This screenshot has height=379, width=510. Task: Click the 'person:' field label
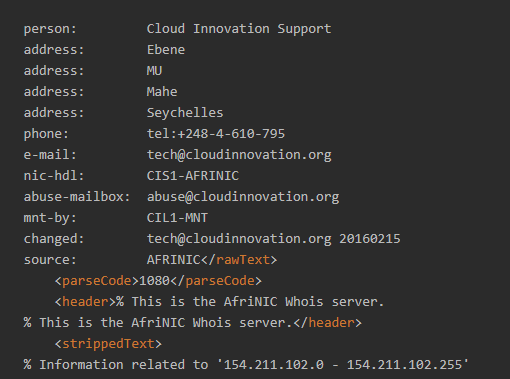pos(50,29)
